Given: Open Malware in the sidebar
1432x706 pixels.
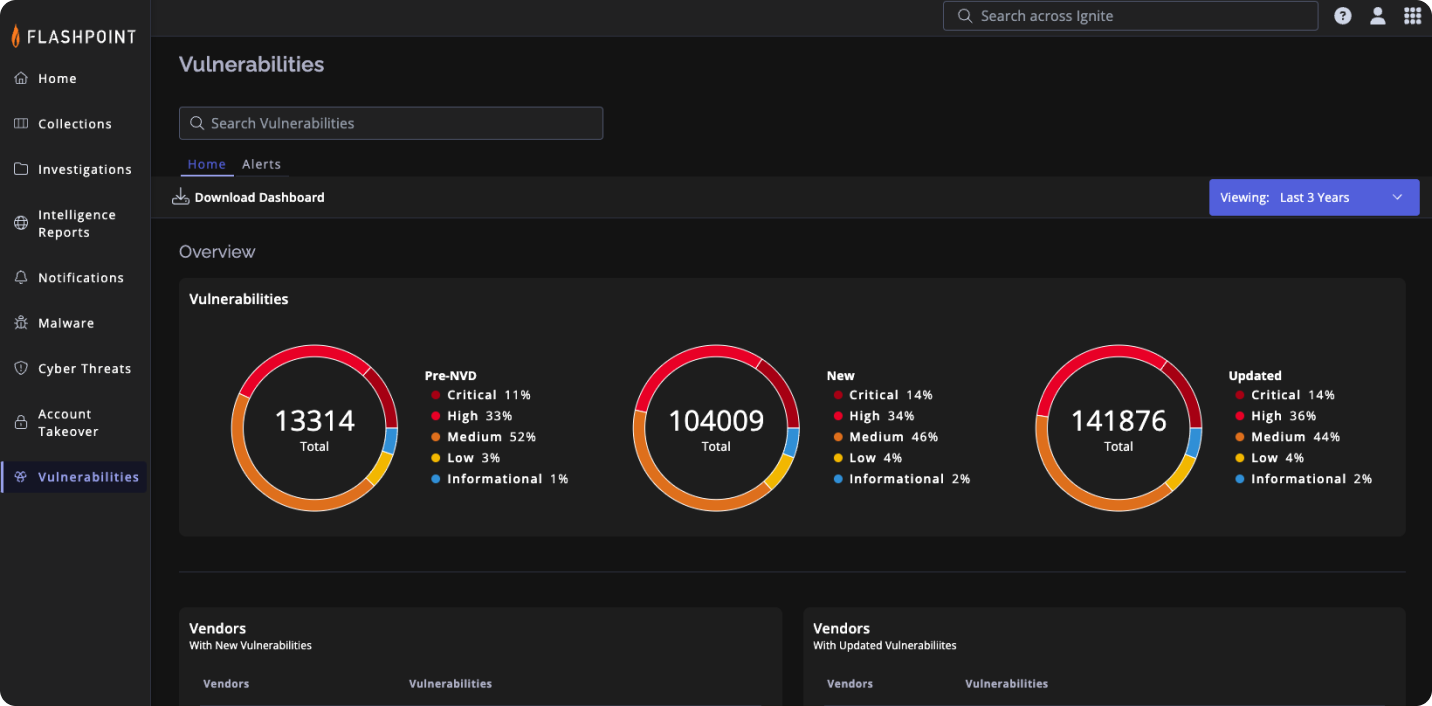Looking at the screenshot, I should [66, 323].
